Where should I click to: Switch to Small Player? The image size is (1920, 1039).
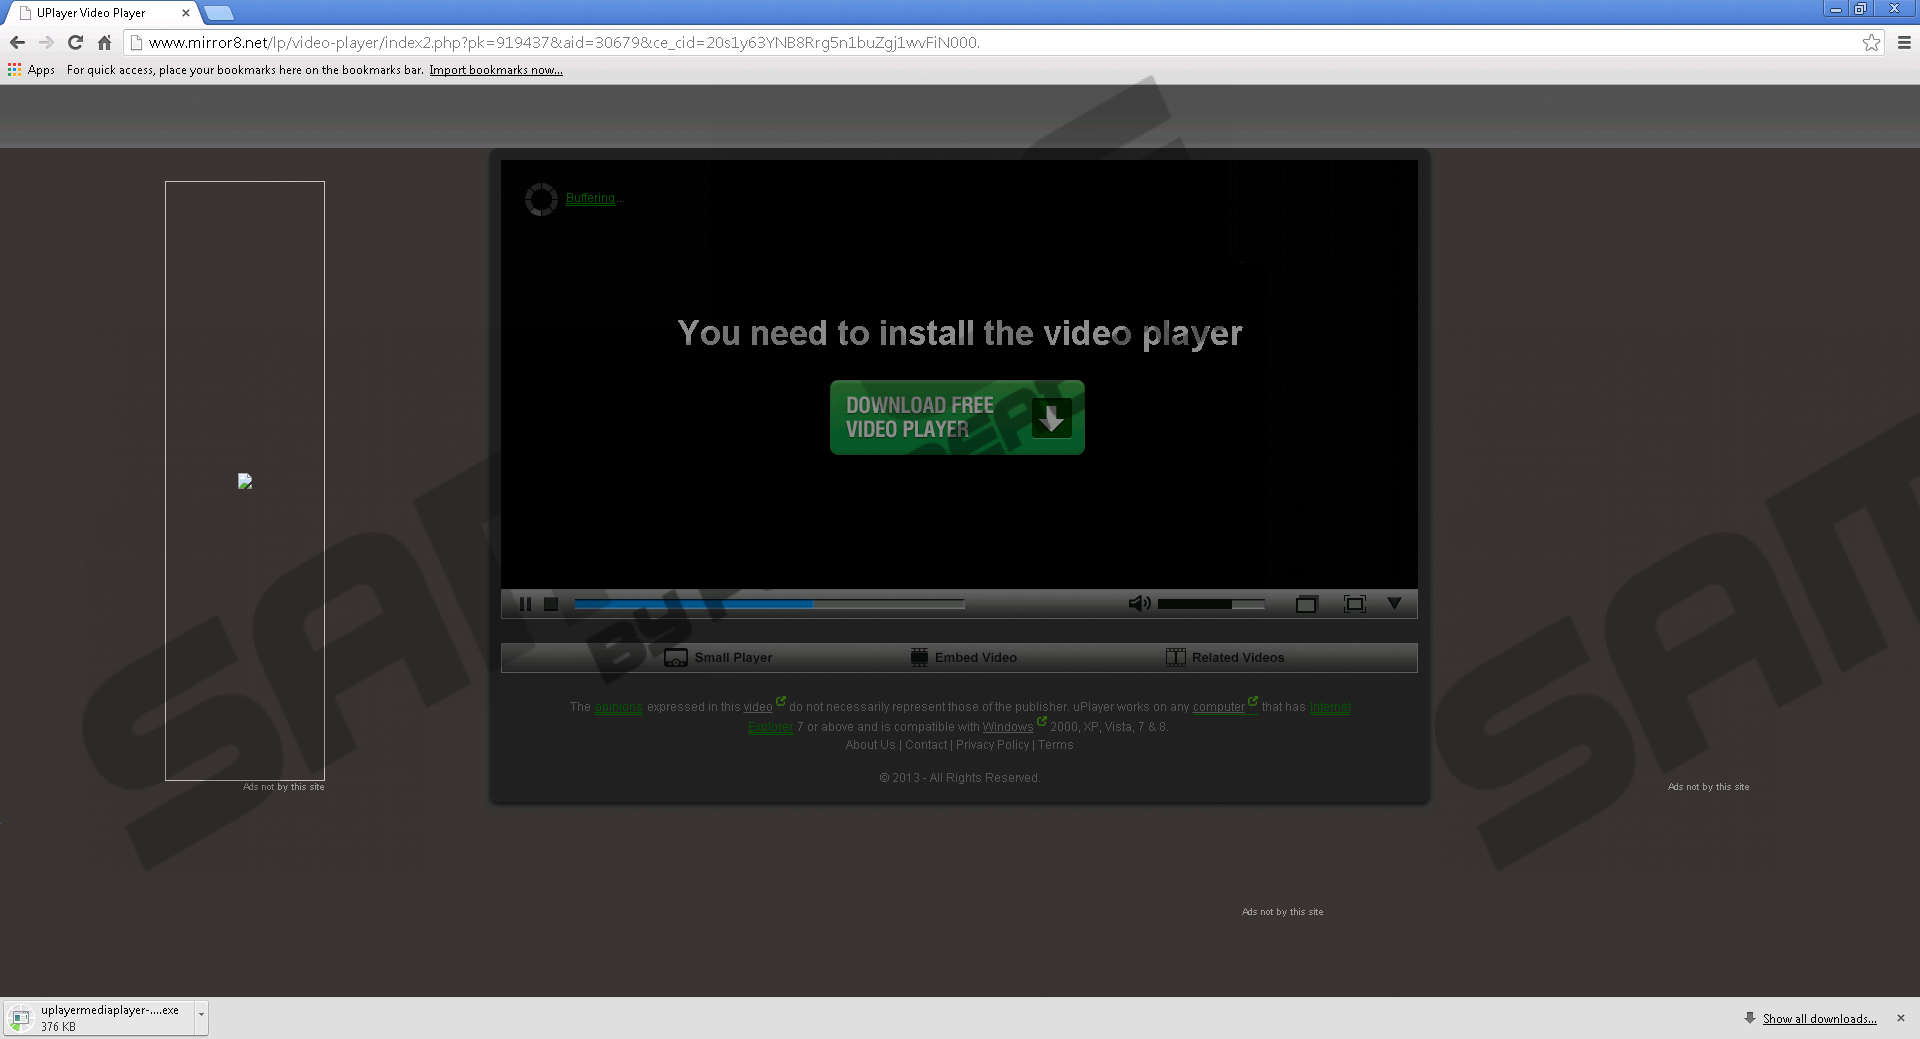(x=719, y=658)
